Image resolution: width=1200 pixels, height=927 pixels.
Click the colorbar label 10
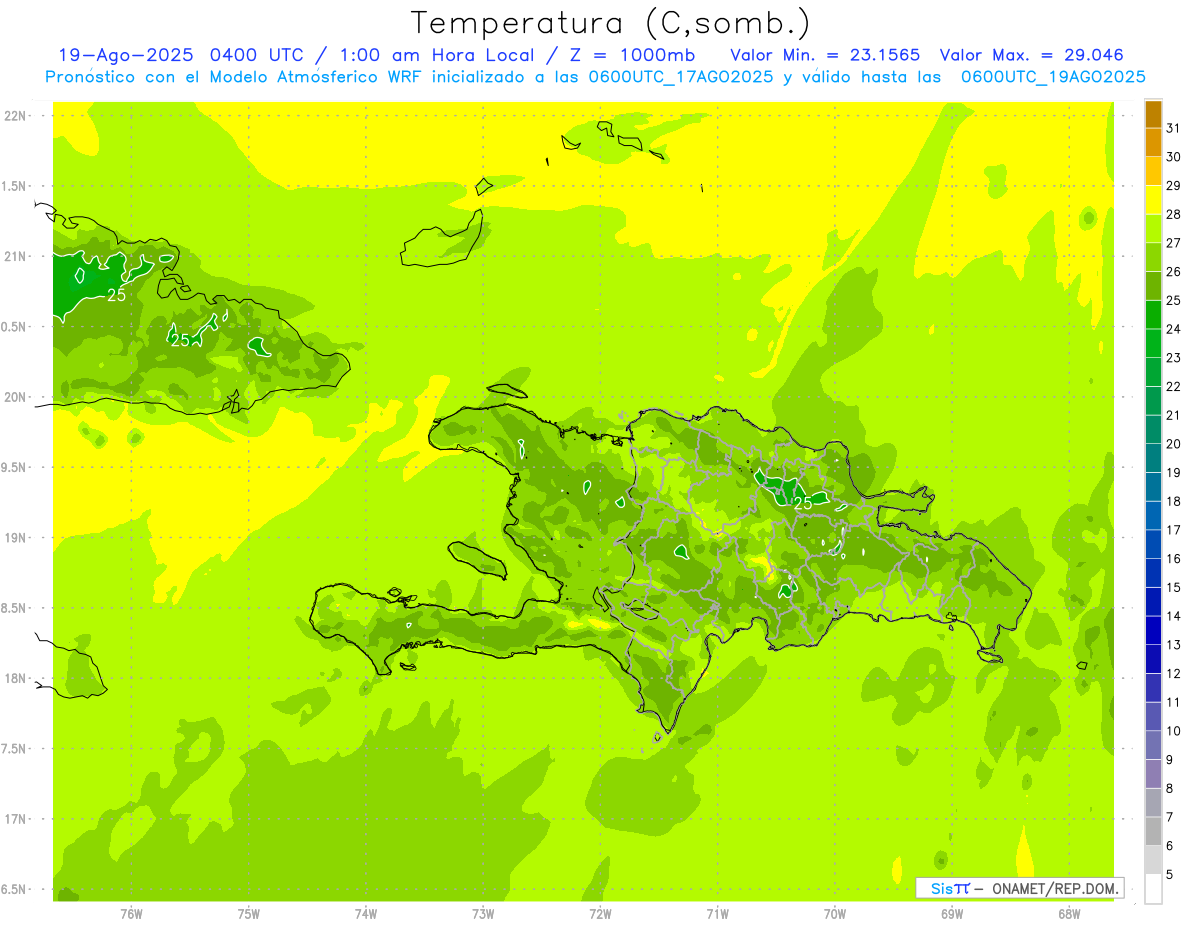click(x=1174, y=731)
